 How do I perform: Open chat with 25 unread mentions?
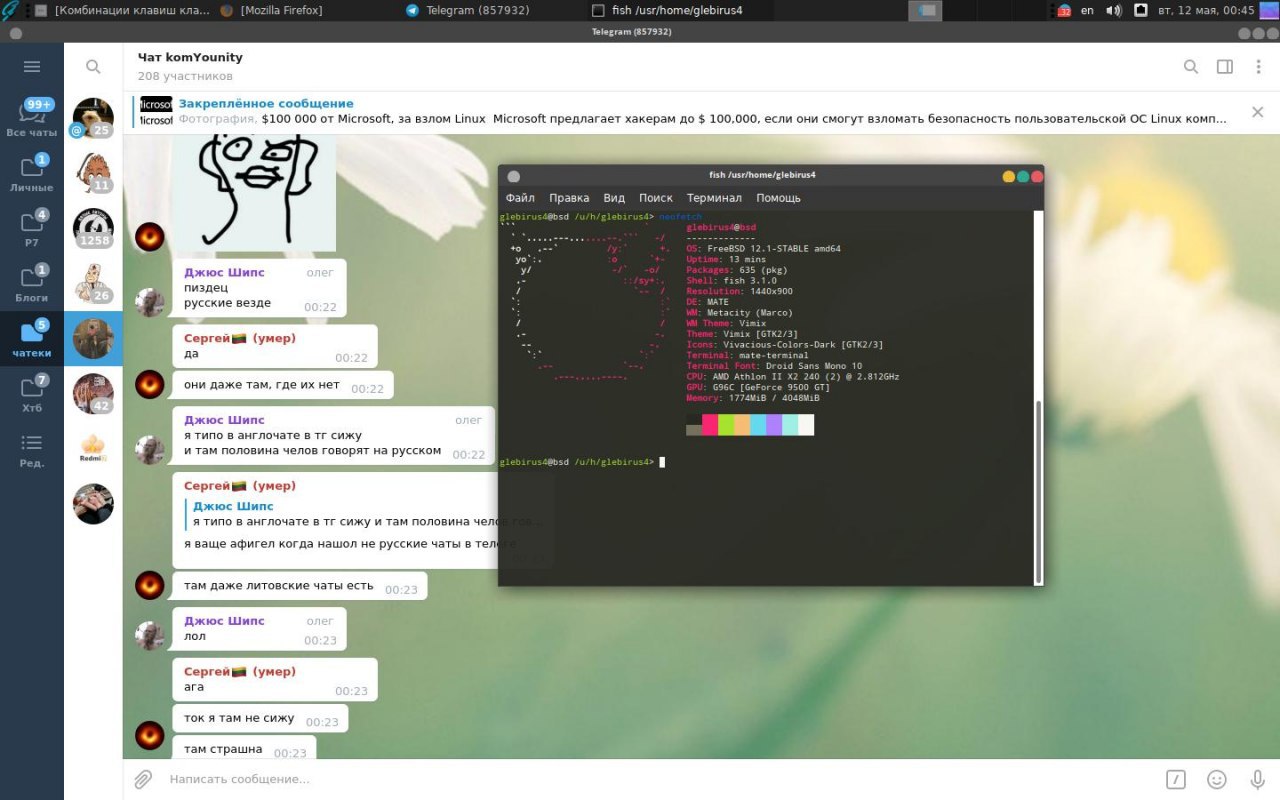tap(93, 118)
